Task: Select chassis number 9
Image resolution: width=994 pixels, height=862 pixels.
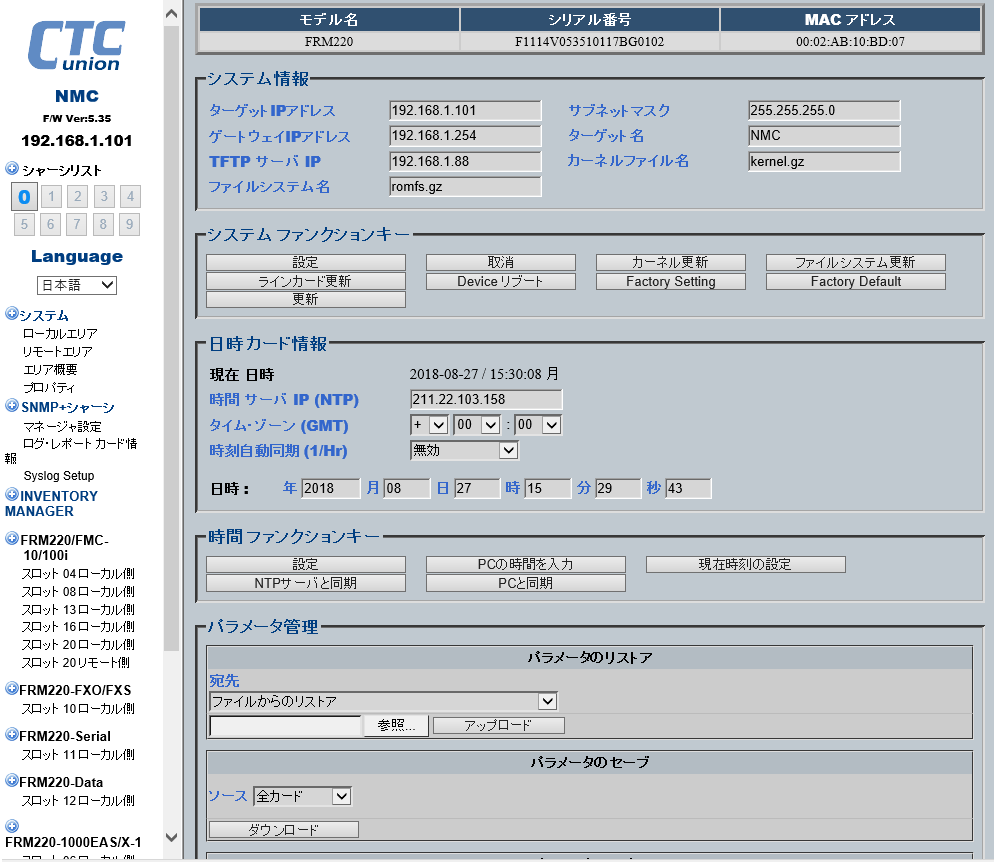Action: click(x=129, y=224)
